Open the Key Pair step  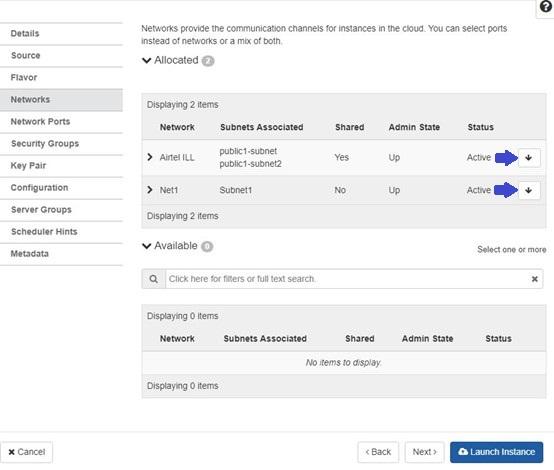[61, 166]
